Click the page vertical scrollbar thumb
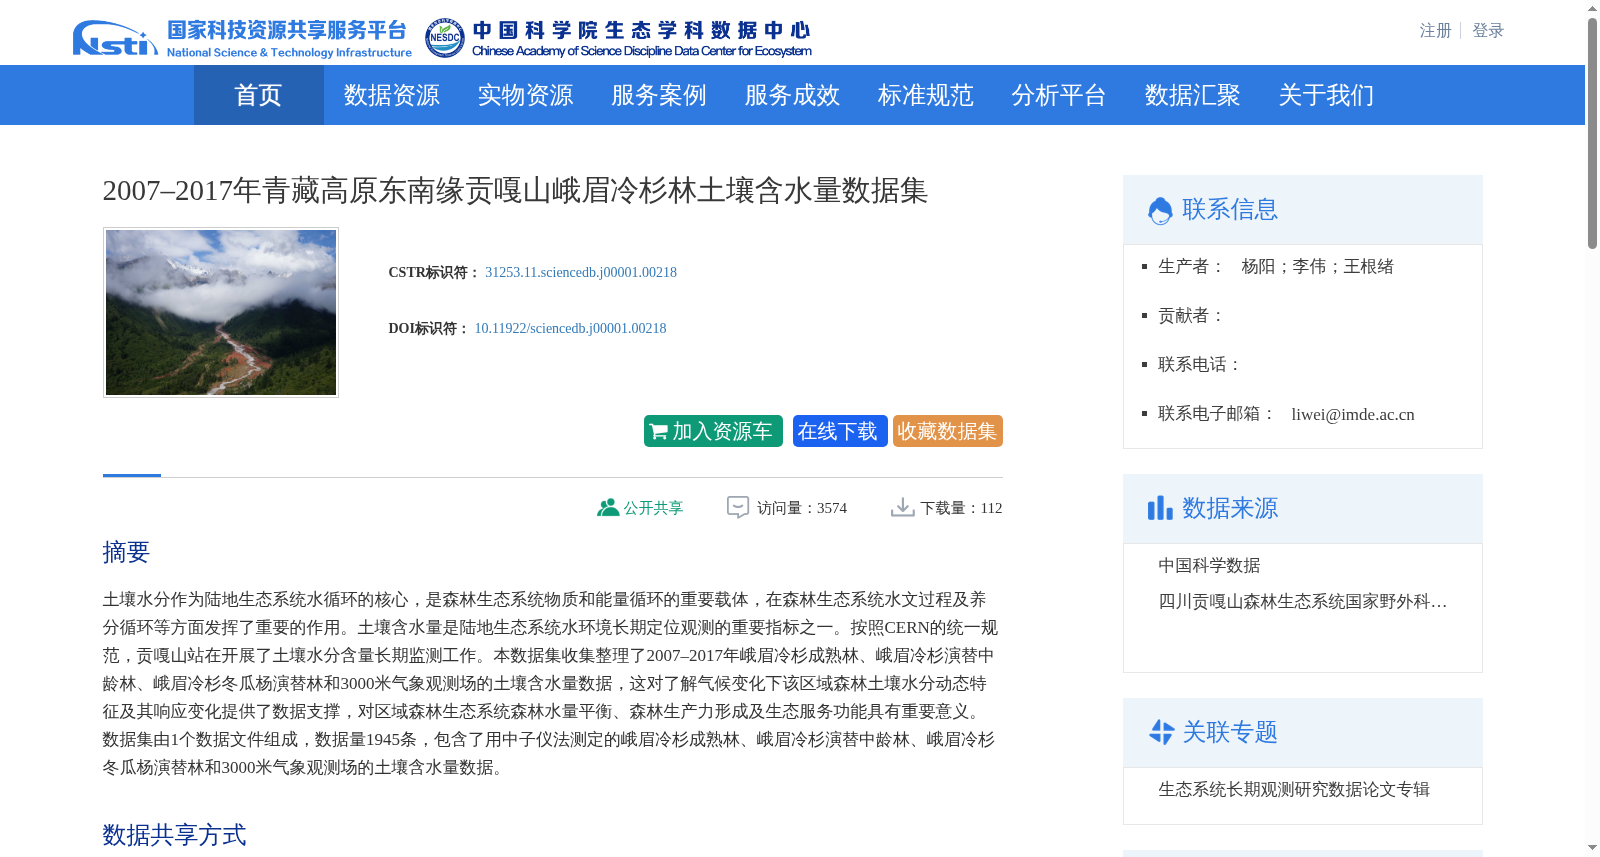 click(x=1592, y=133)
